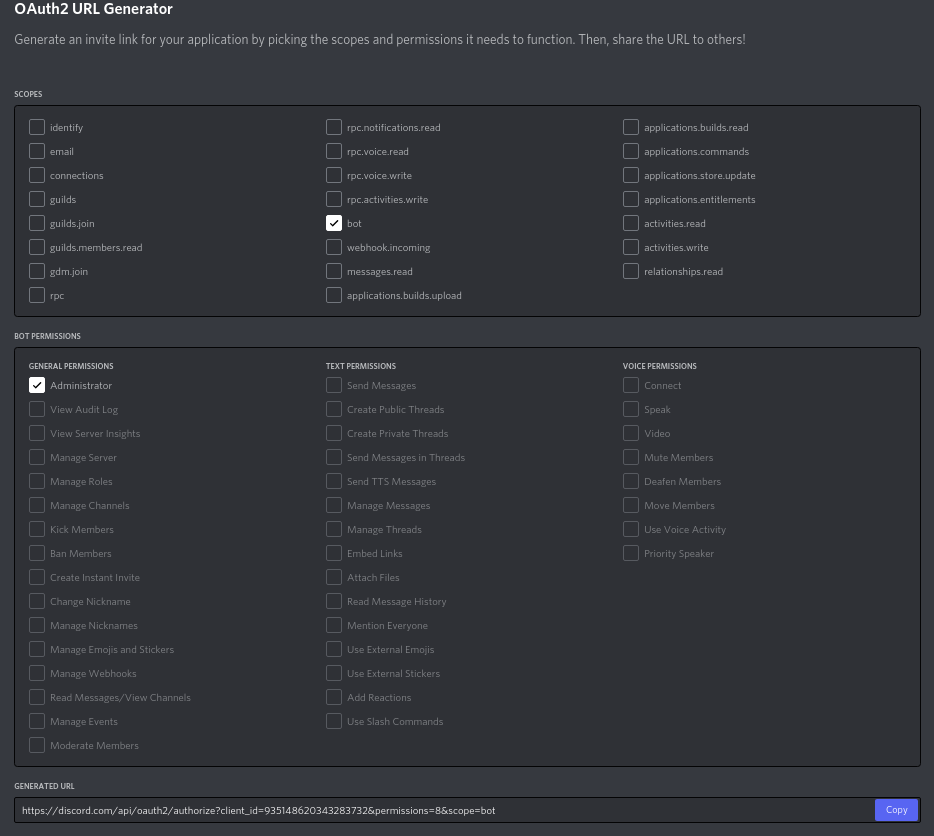
Task: Tick applications.entitlements scope
Action: pyautogui.click(x=631, y=200)
